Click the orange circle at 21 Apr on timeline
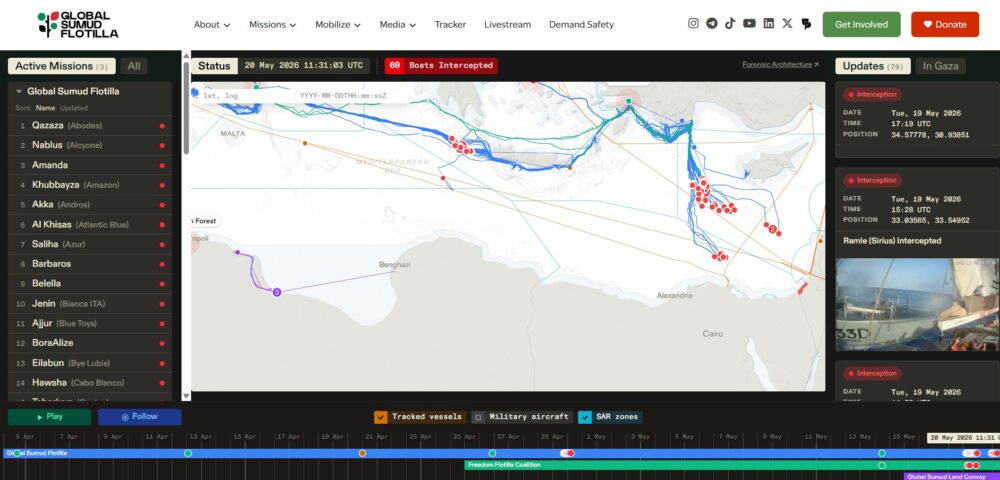The image size is (1000, 480). pos(362,453)
